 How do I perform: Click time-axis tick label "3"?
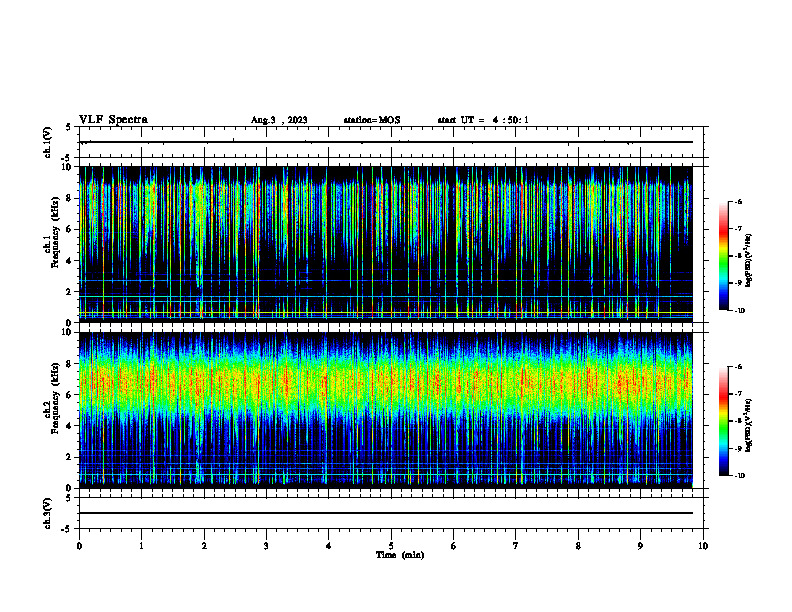[266, 546]
